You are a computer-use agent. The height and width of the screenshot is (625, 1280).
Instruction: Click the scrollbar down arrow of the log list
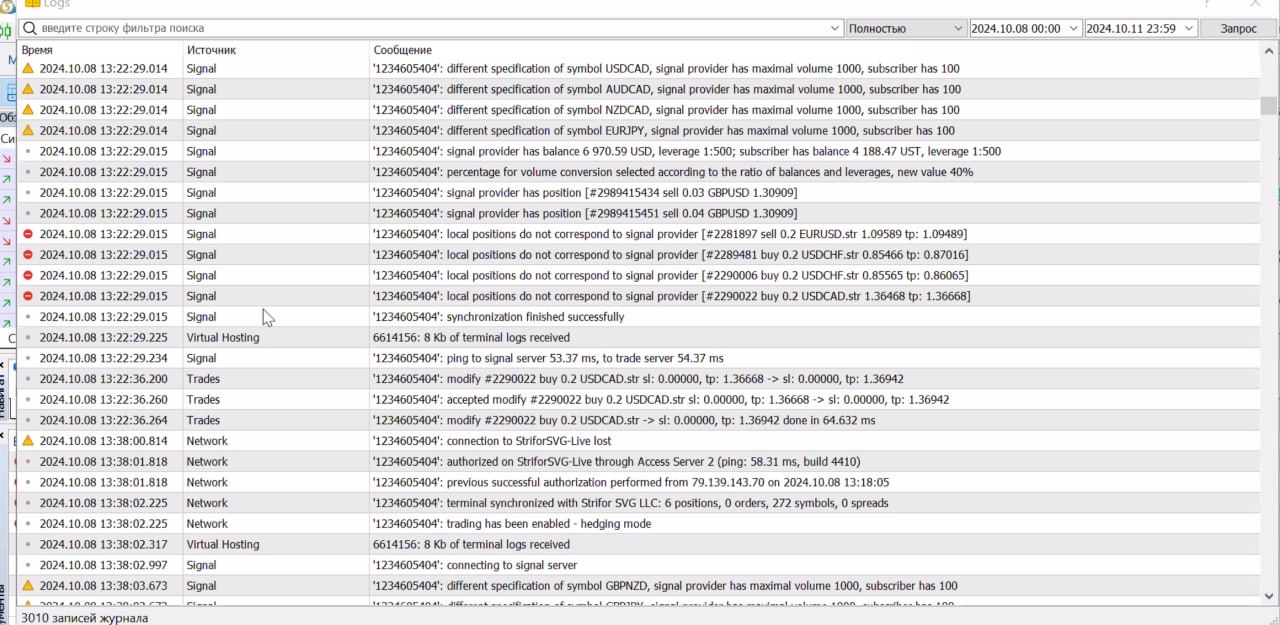click(x=1268, y=597)
